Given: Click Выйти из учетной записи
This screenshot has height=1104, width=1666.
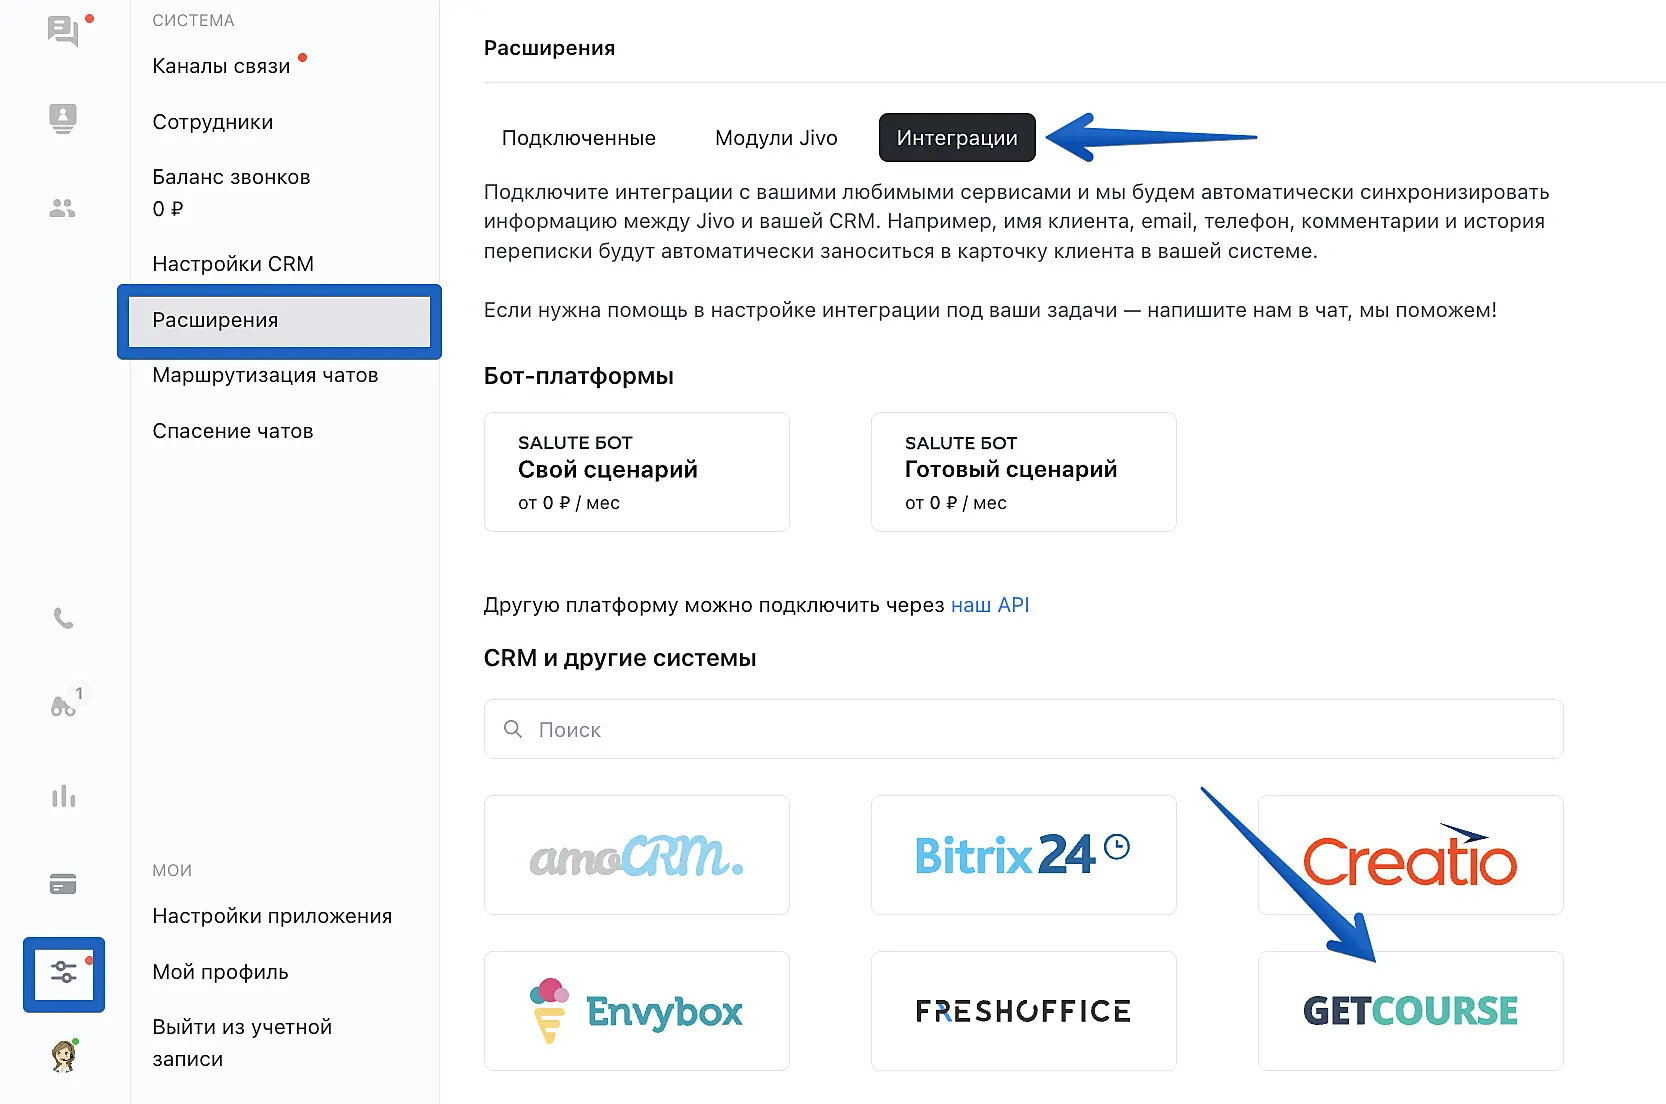Looking at the screenshot, I should pyautogui.click(x=242, y=1042).
